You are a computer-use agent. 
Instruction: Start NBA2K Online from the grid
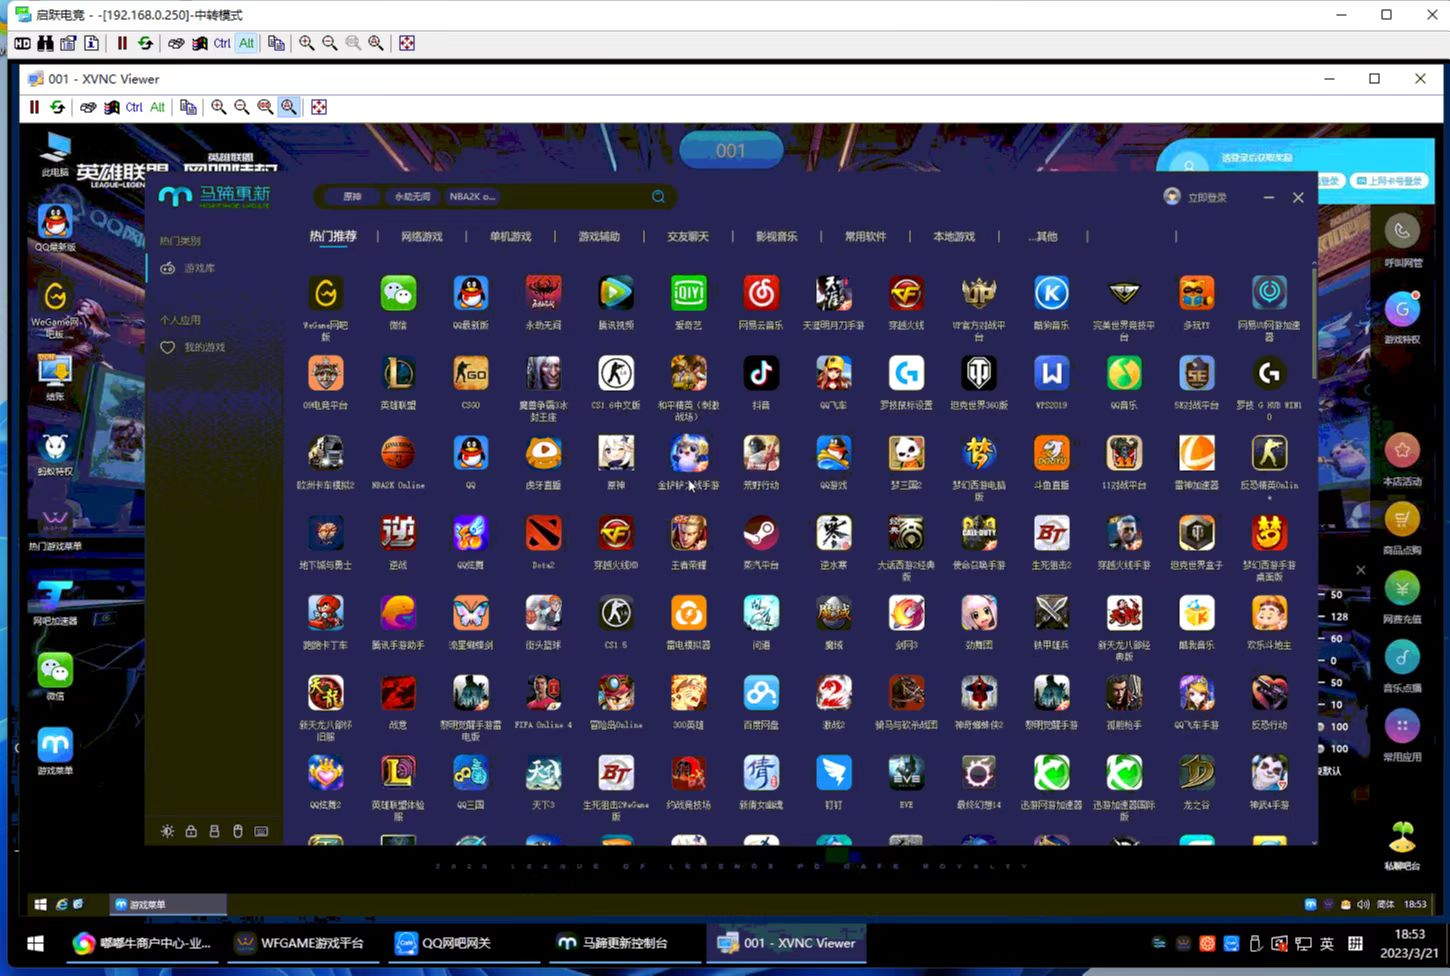[398, 454]
